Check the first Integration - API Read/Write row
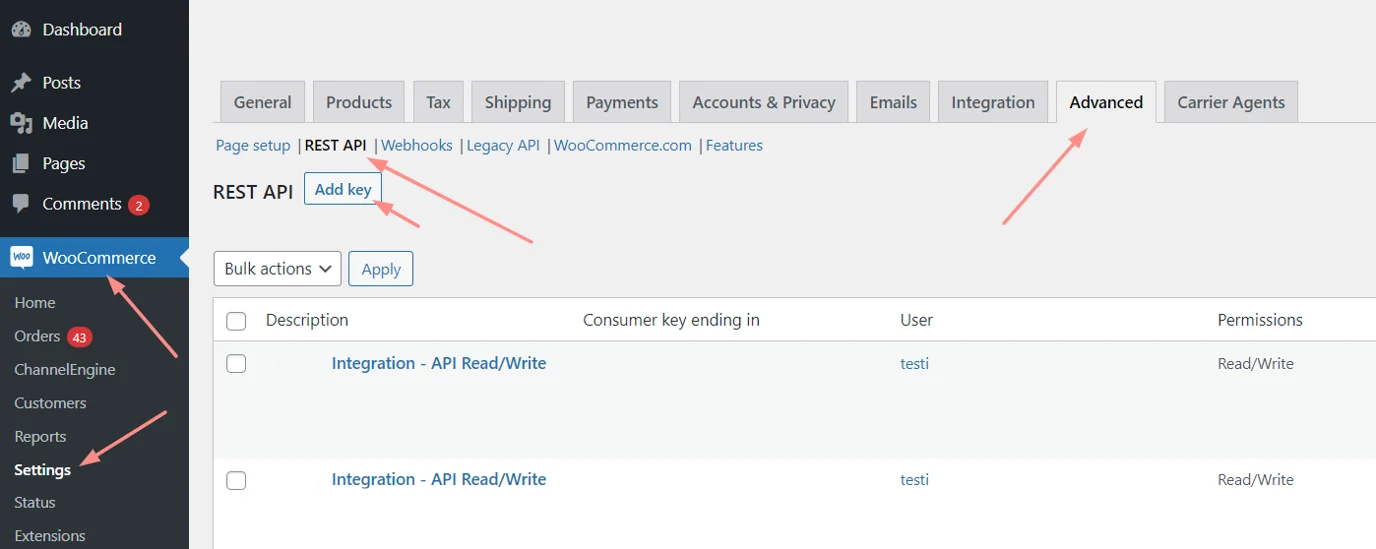 click(x=236, y=364)
